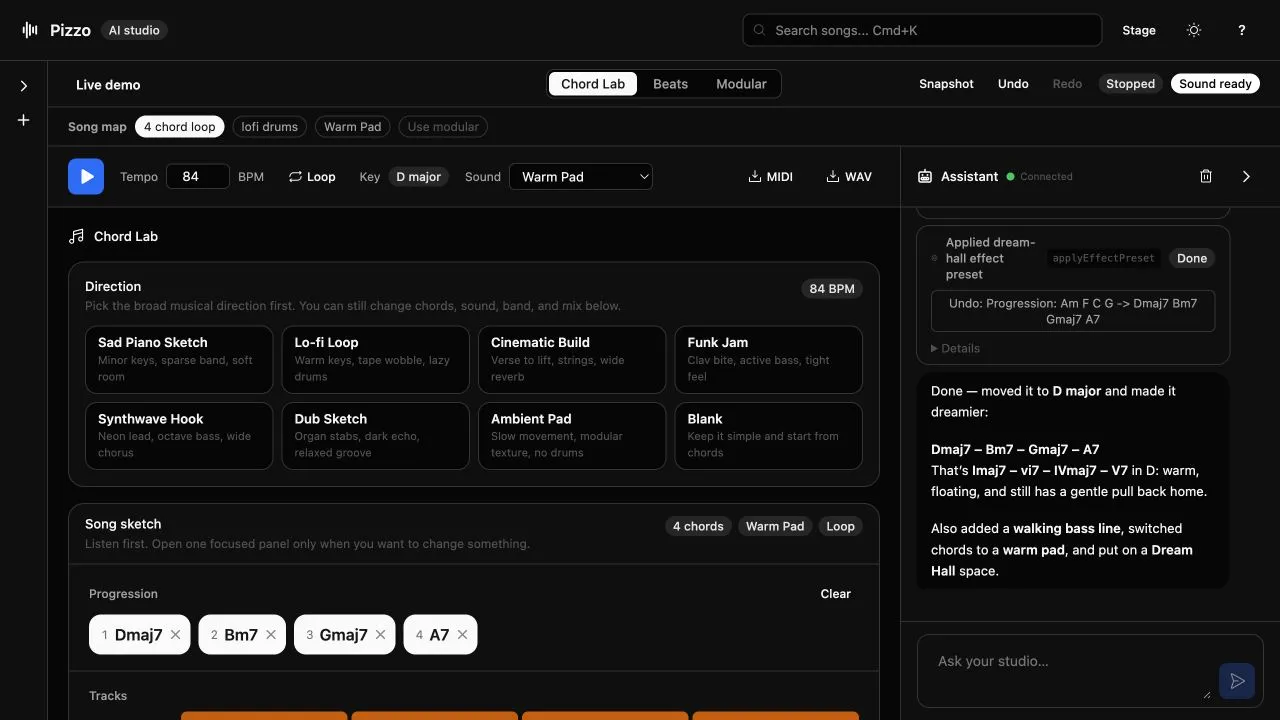The image size is (1280, 720).
Task: Click the search magnifier icon
Action: (760, 30)
